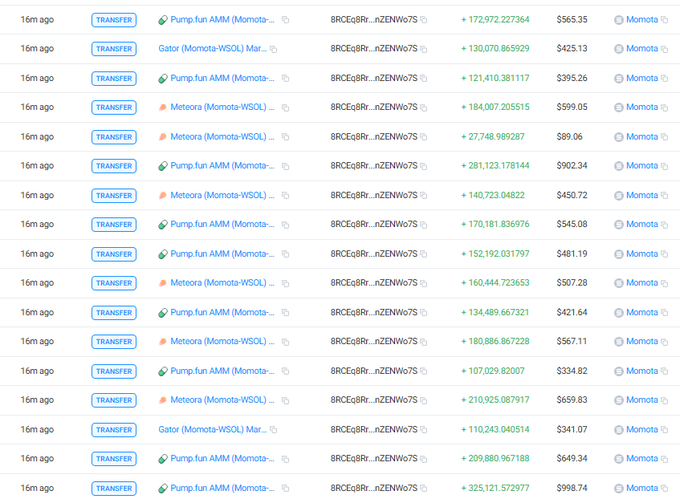Copy Momota token address in $334.82 row

coord(664,371)
